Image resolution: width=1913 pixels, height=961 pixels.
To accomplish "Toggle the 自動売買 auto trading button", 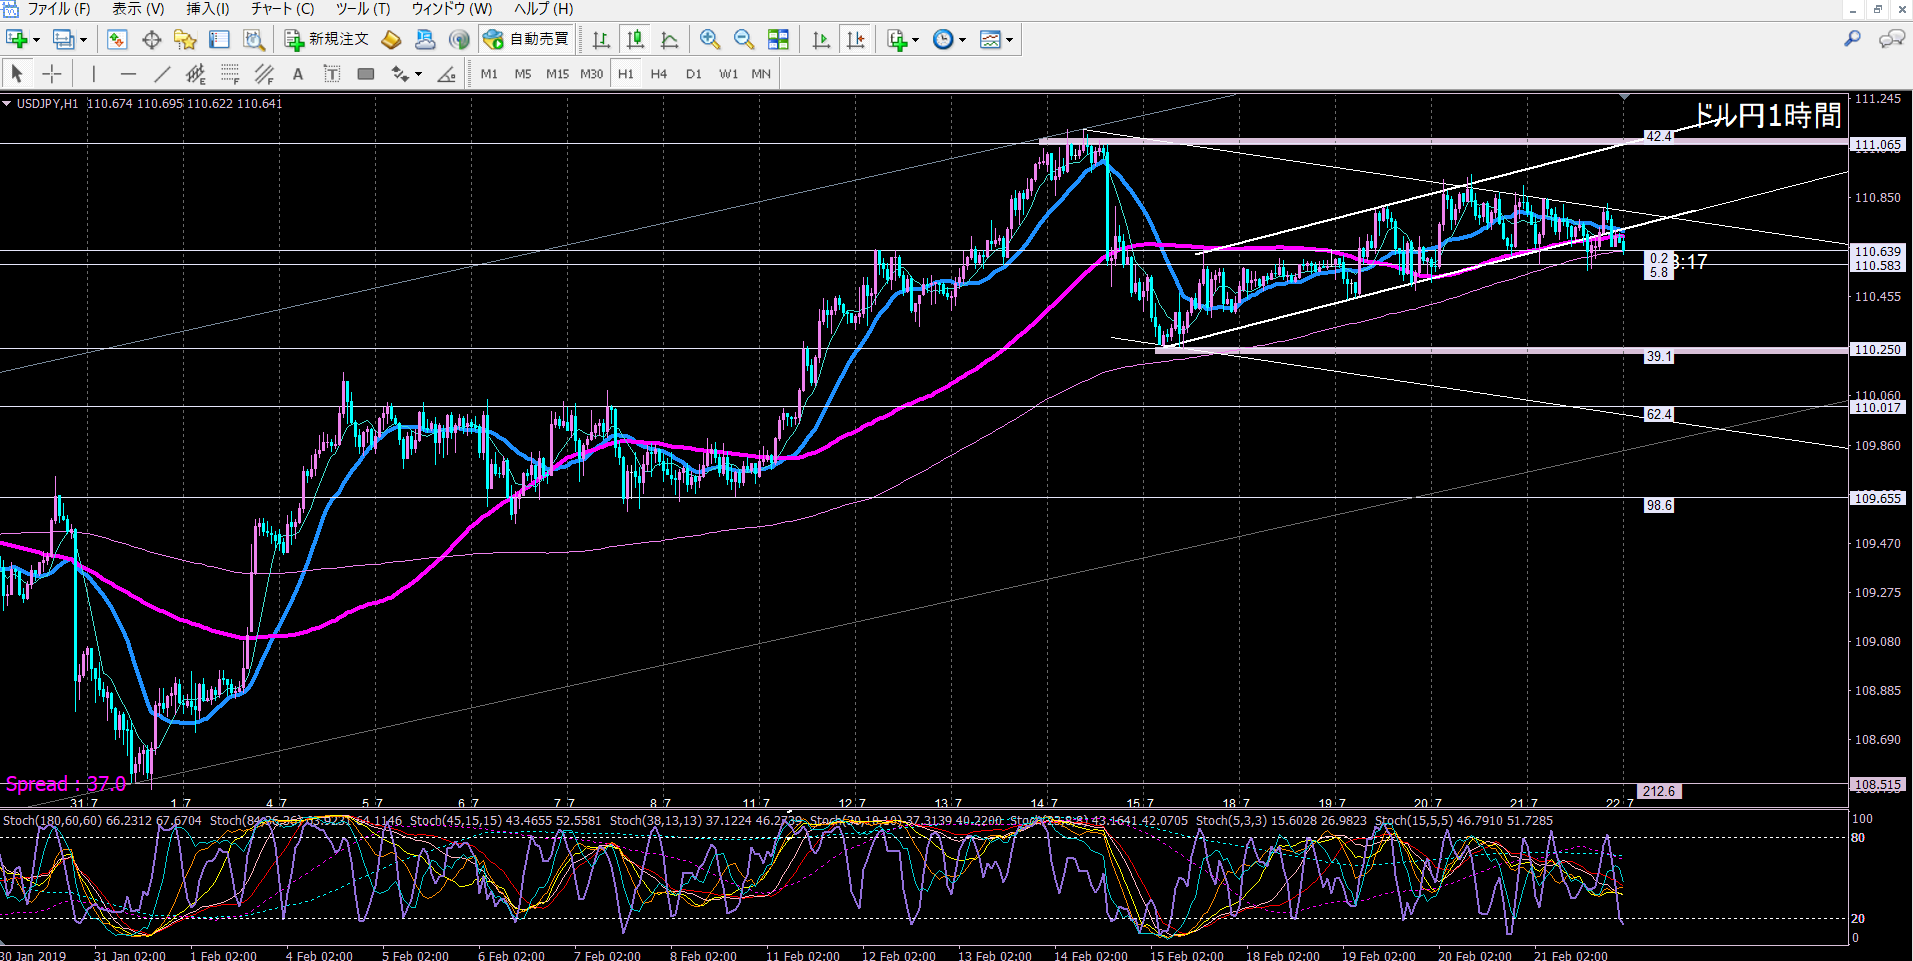I will tap(526, 39).
